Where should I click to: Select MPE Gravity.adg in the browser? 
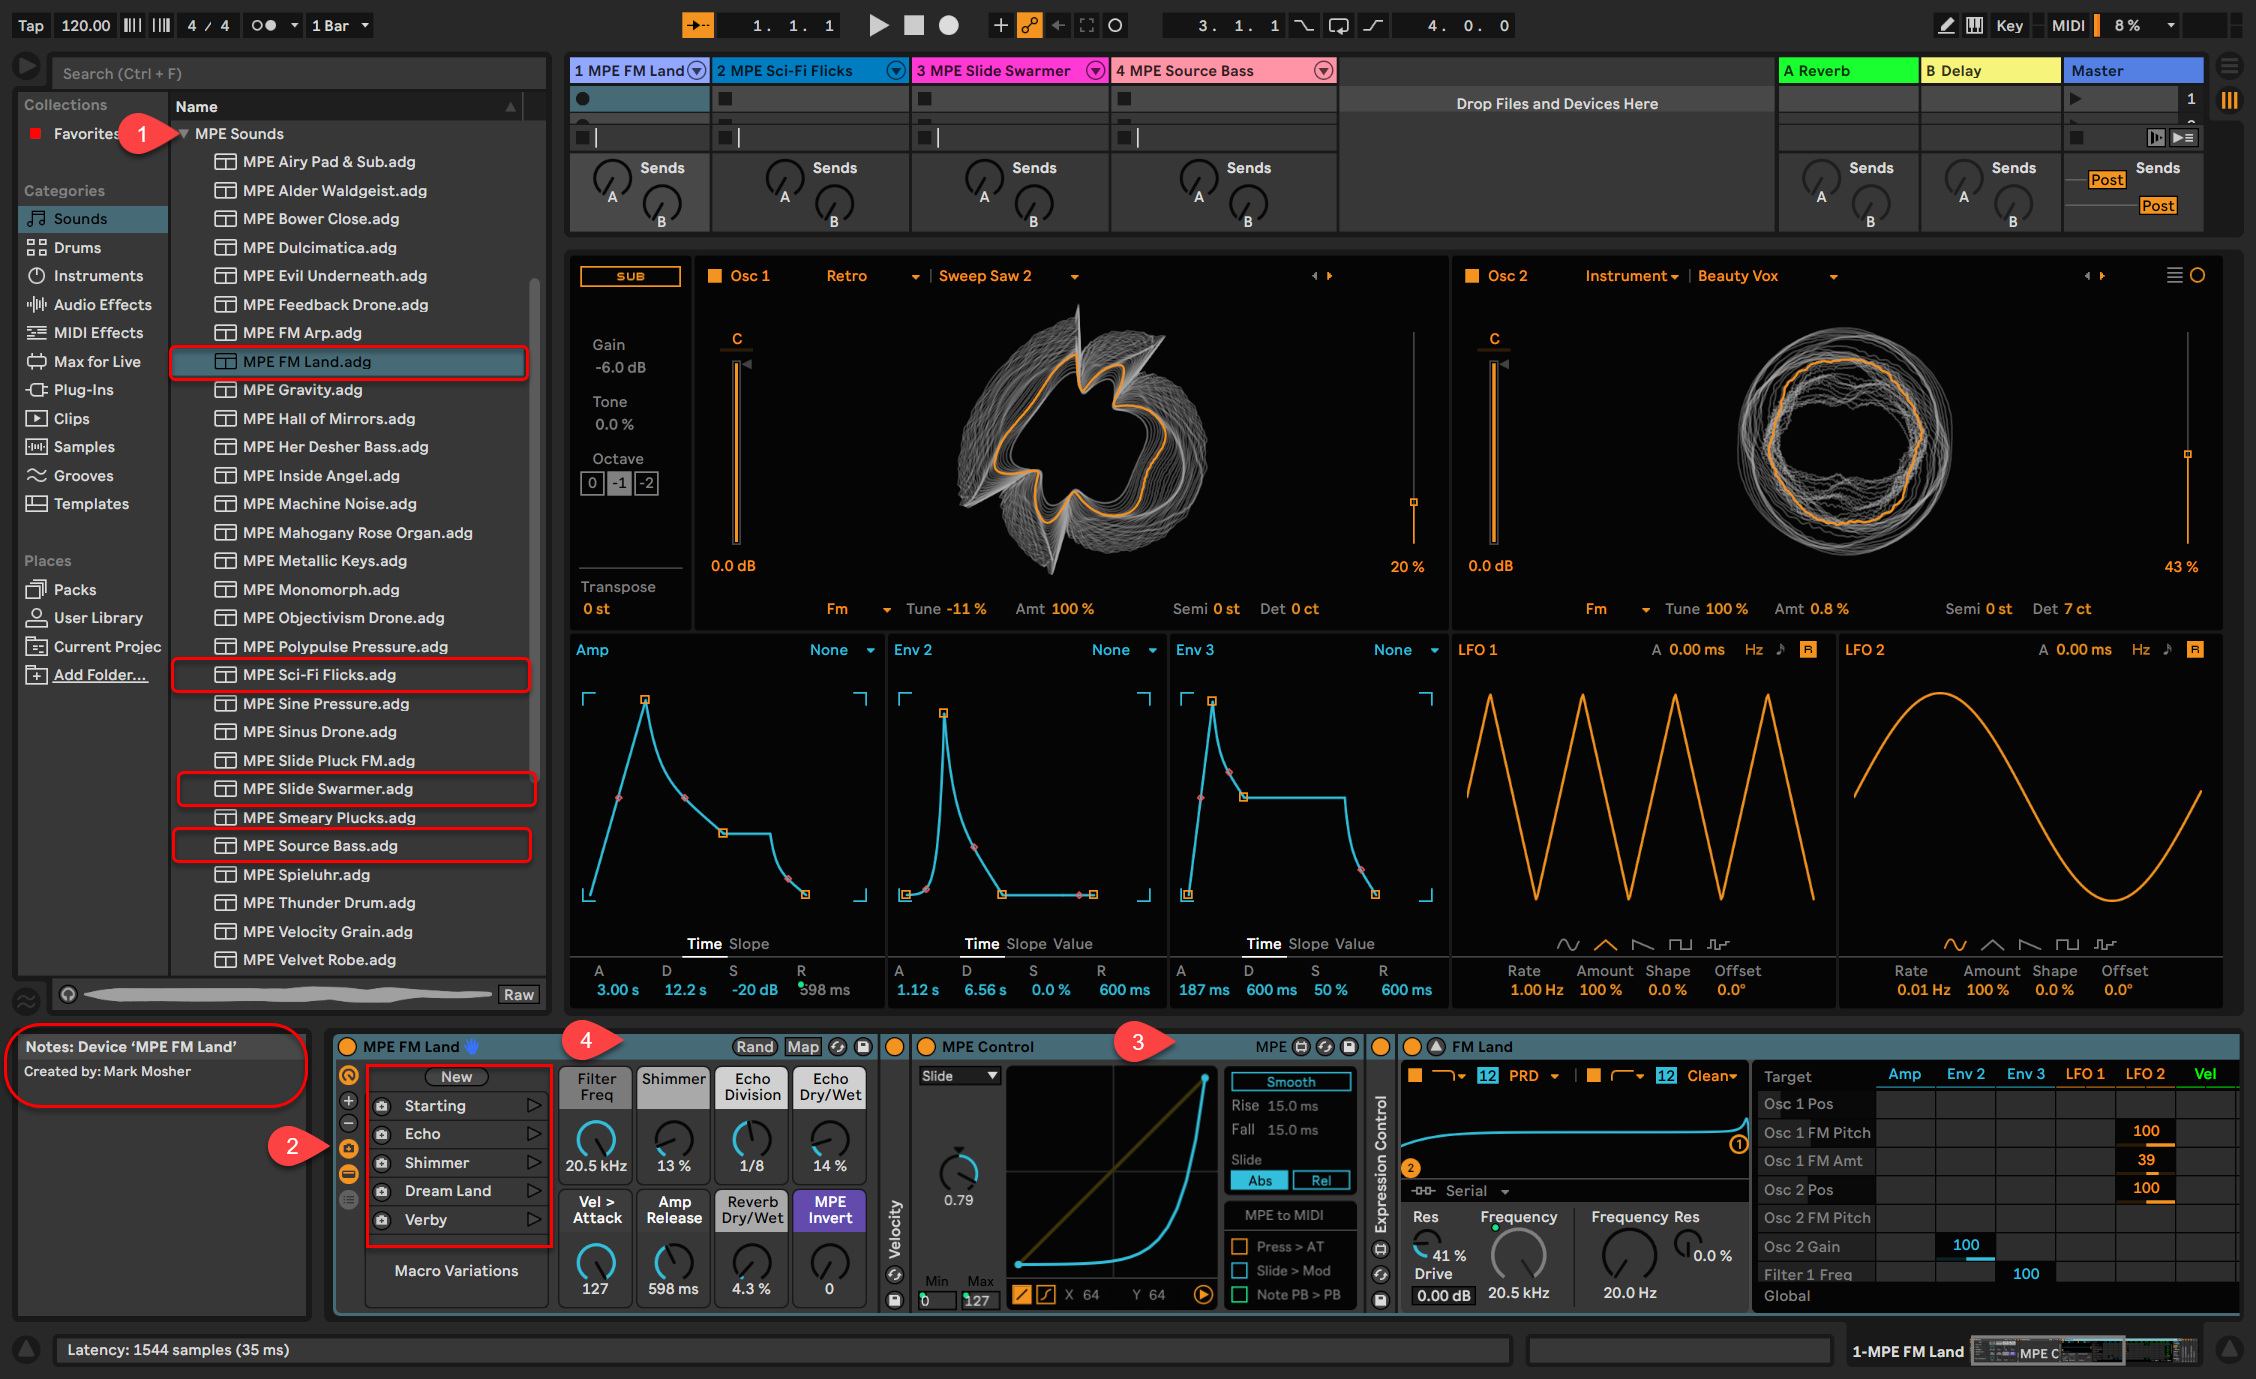(x=358, y=390)
